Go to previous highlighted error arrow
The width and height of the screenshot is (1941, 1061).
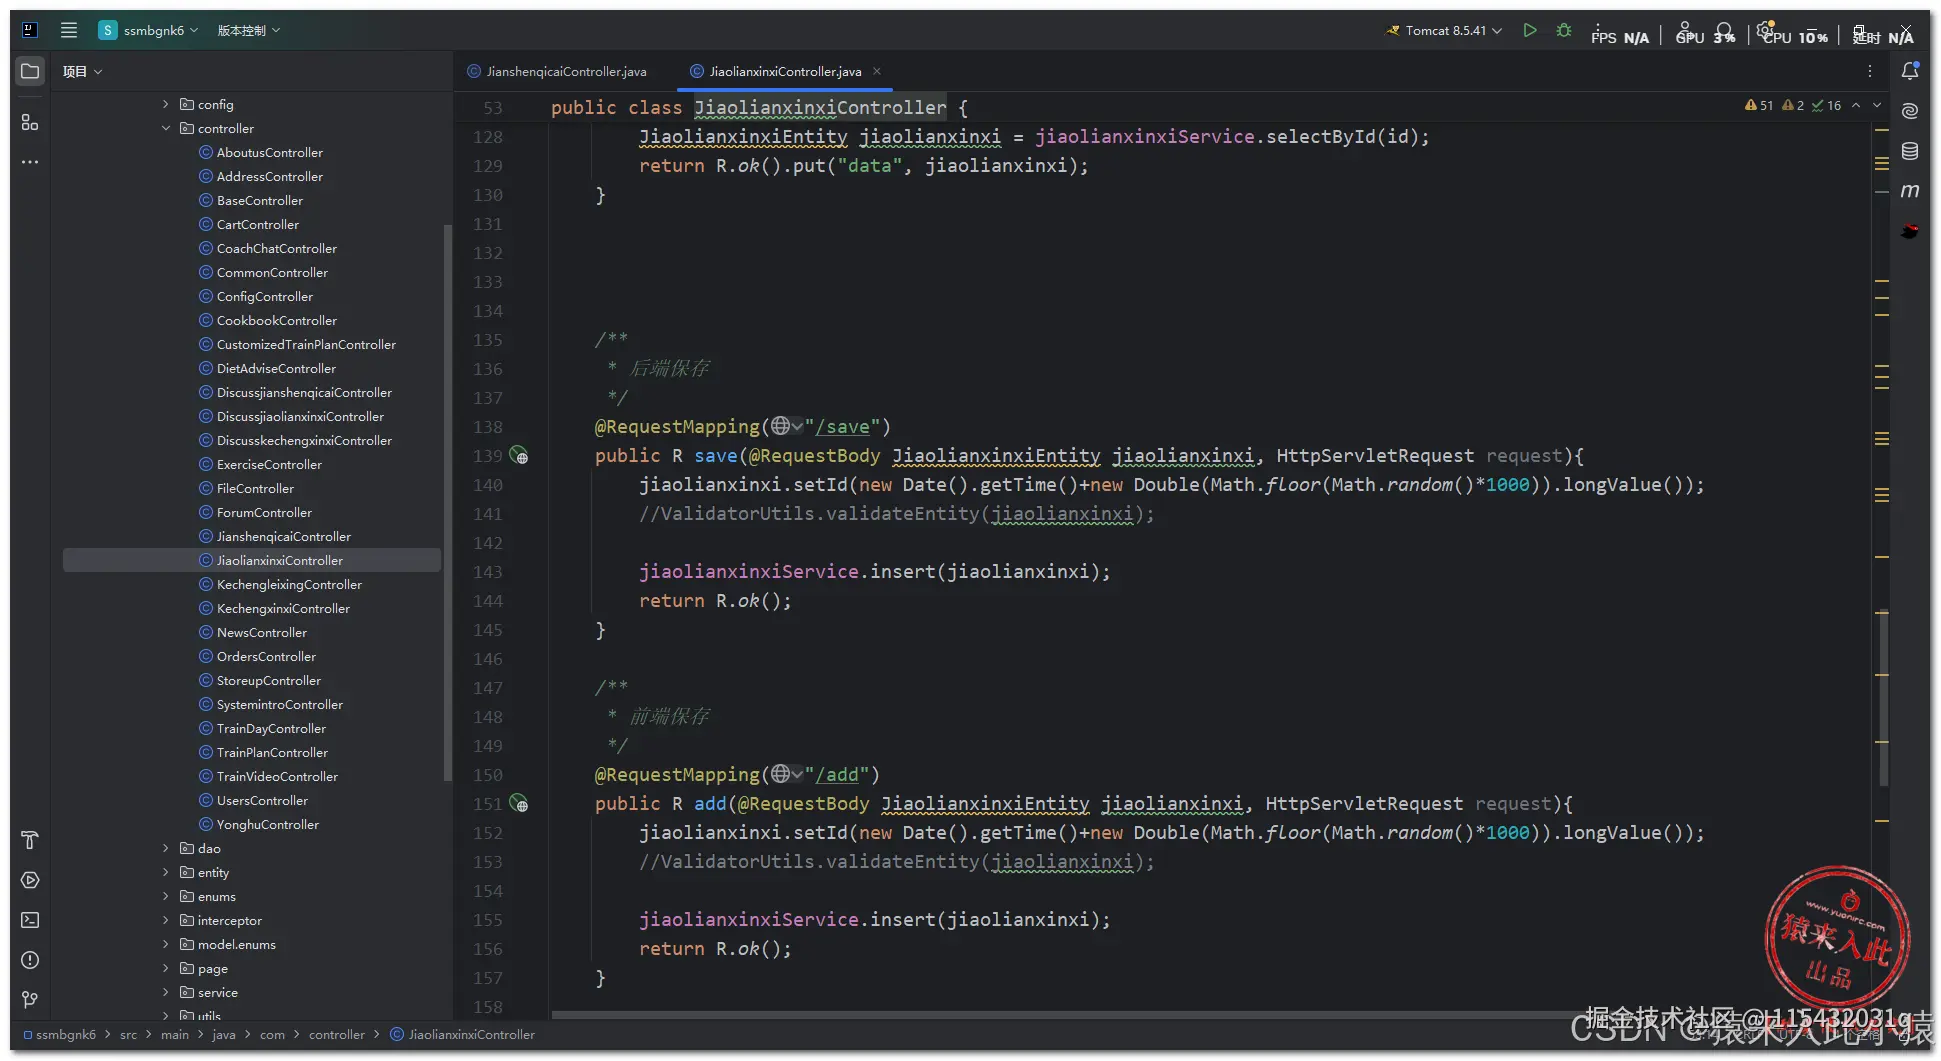tap(1856, 105)
